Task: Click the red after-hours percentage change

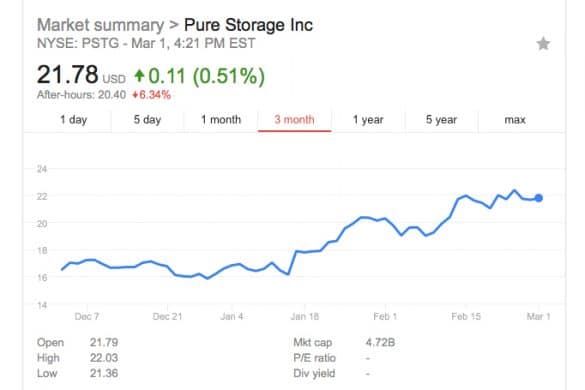Action: click(x=151, y=95)
